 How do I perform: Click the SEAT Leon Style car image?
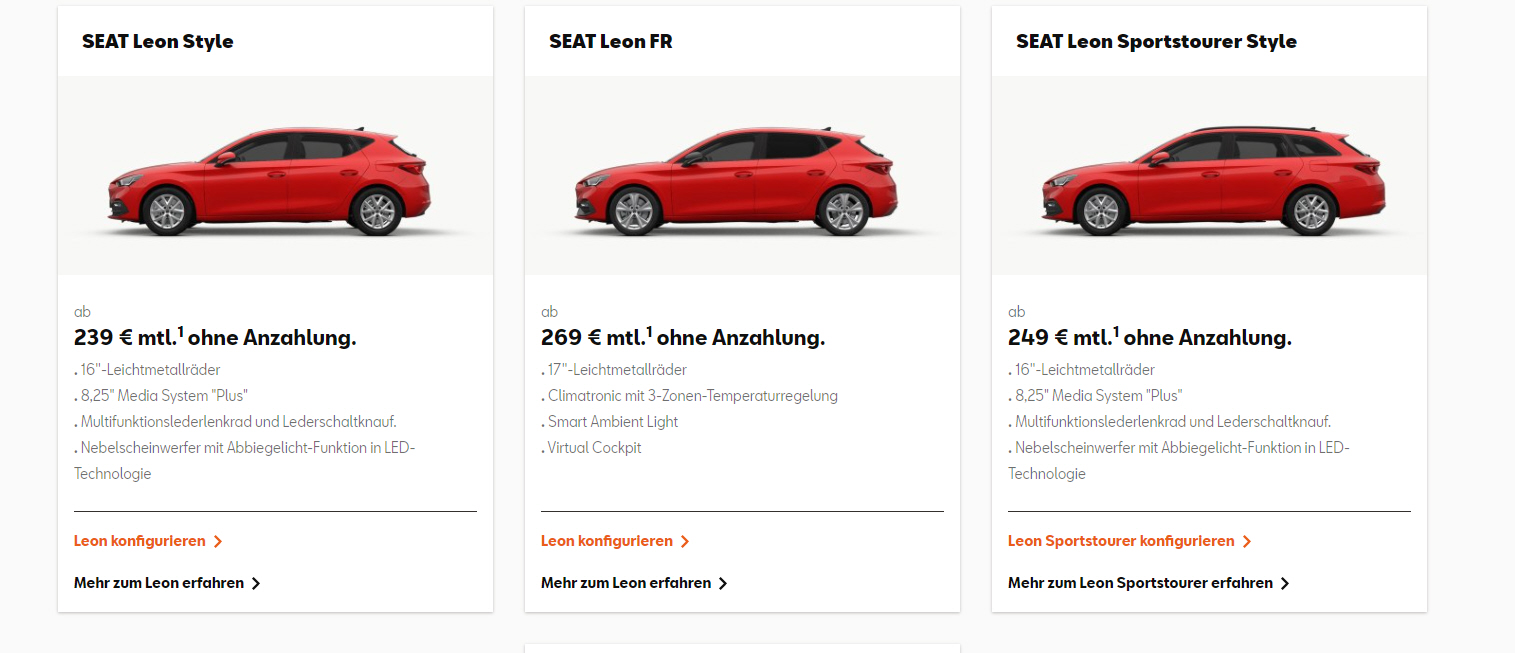tap(275, 176)
